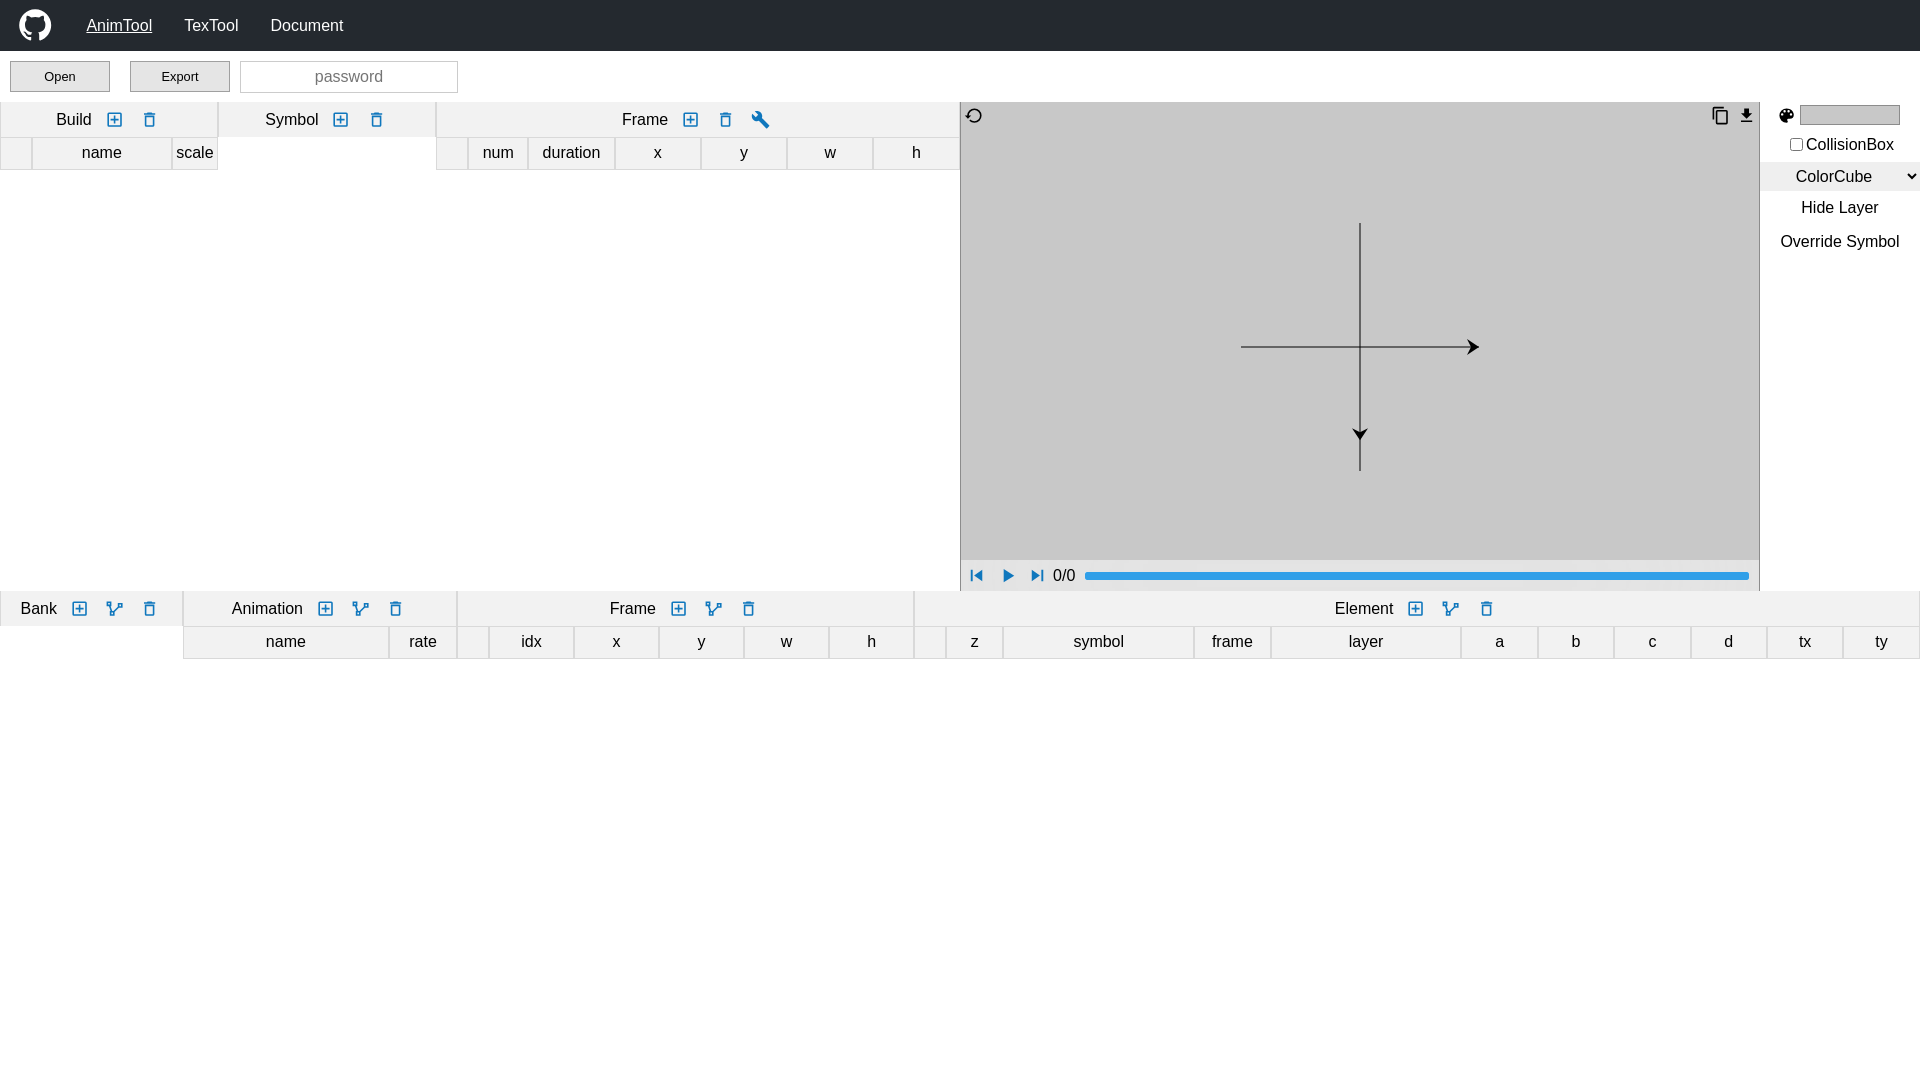
Task: Click the Hide Layer option
Action: (x=1840, y=208)
